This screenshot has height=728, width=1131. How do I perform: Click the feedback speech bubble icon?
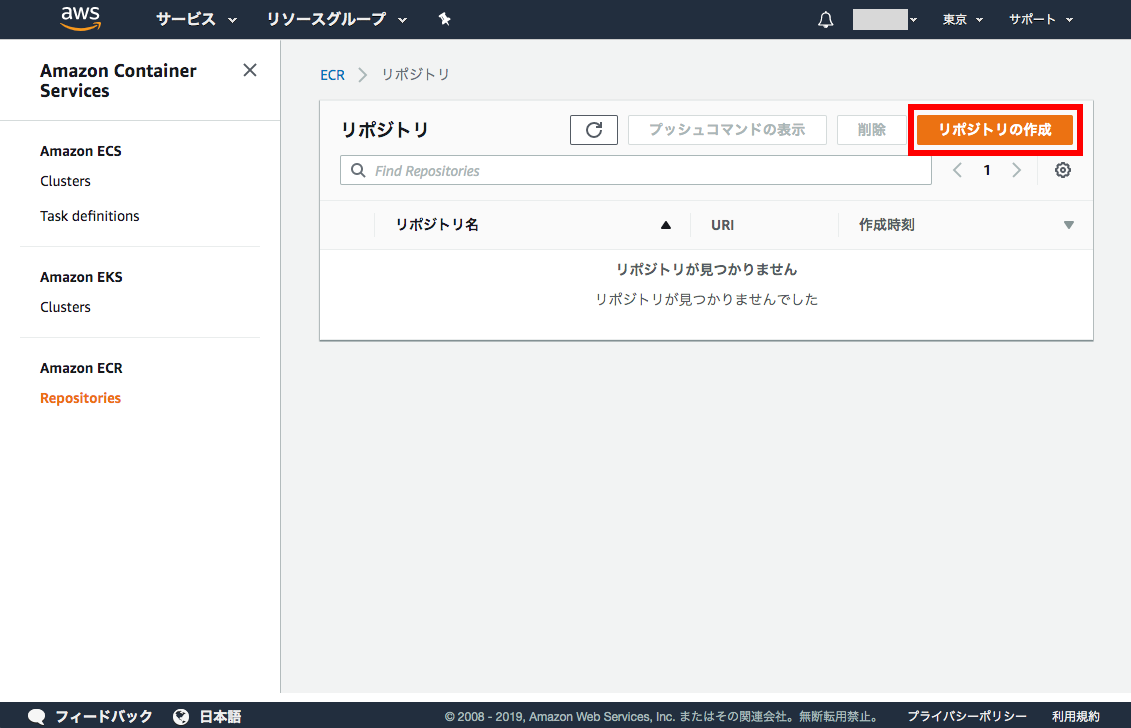[x=37, y=716]
